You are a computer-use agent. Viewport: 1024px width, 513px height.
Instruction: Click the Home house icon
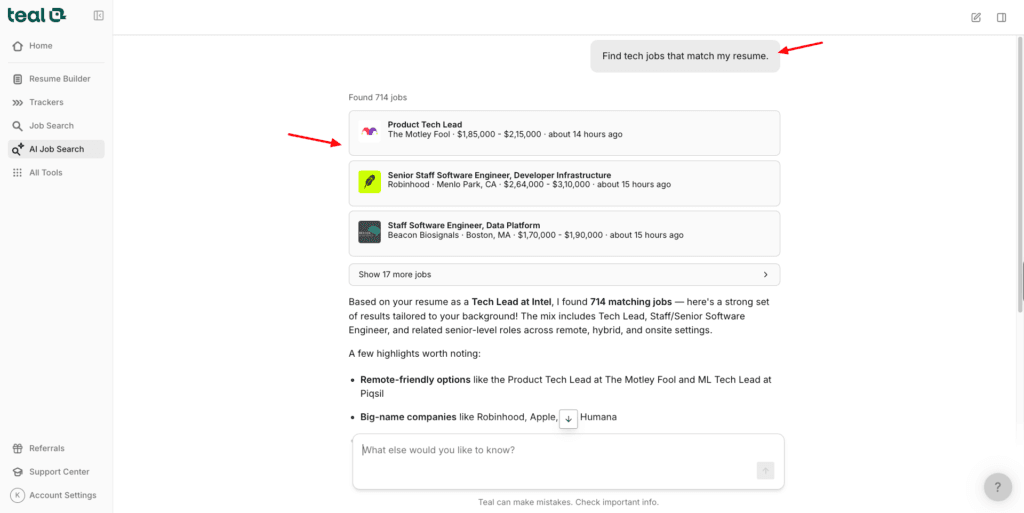pyautogui.click(x=18, y=46)
